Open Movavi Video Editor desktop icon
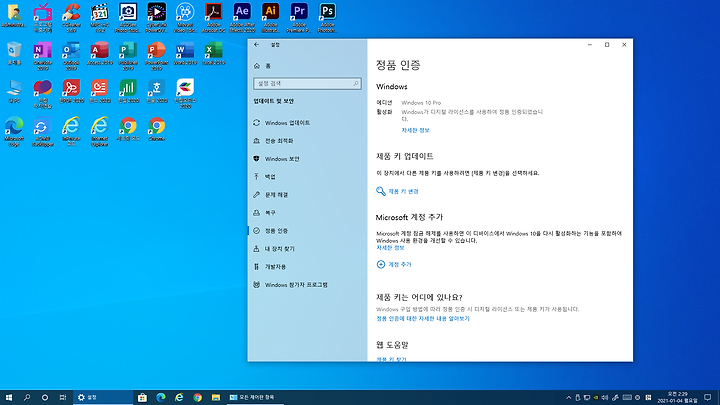Image resolution: width=720 pixels, height=405 pixels. (x=185, y=18)
